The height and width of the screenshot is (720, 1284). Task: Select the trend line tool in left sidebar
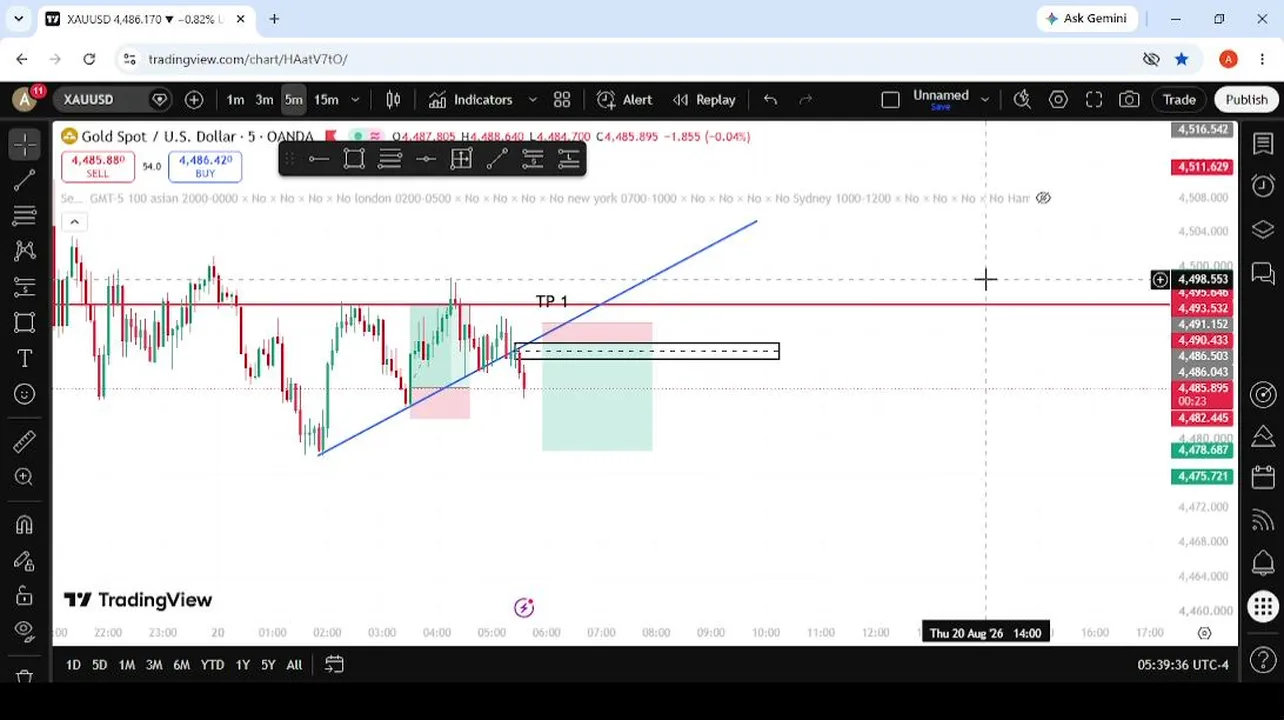click(x=25, y=181)
